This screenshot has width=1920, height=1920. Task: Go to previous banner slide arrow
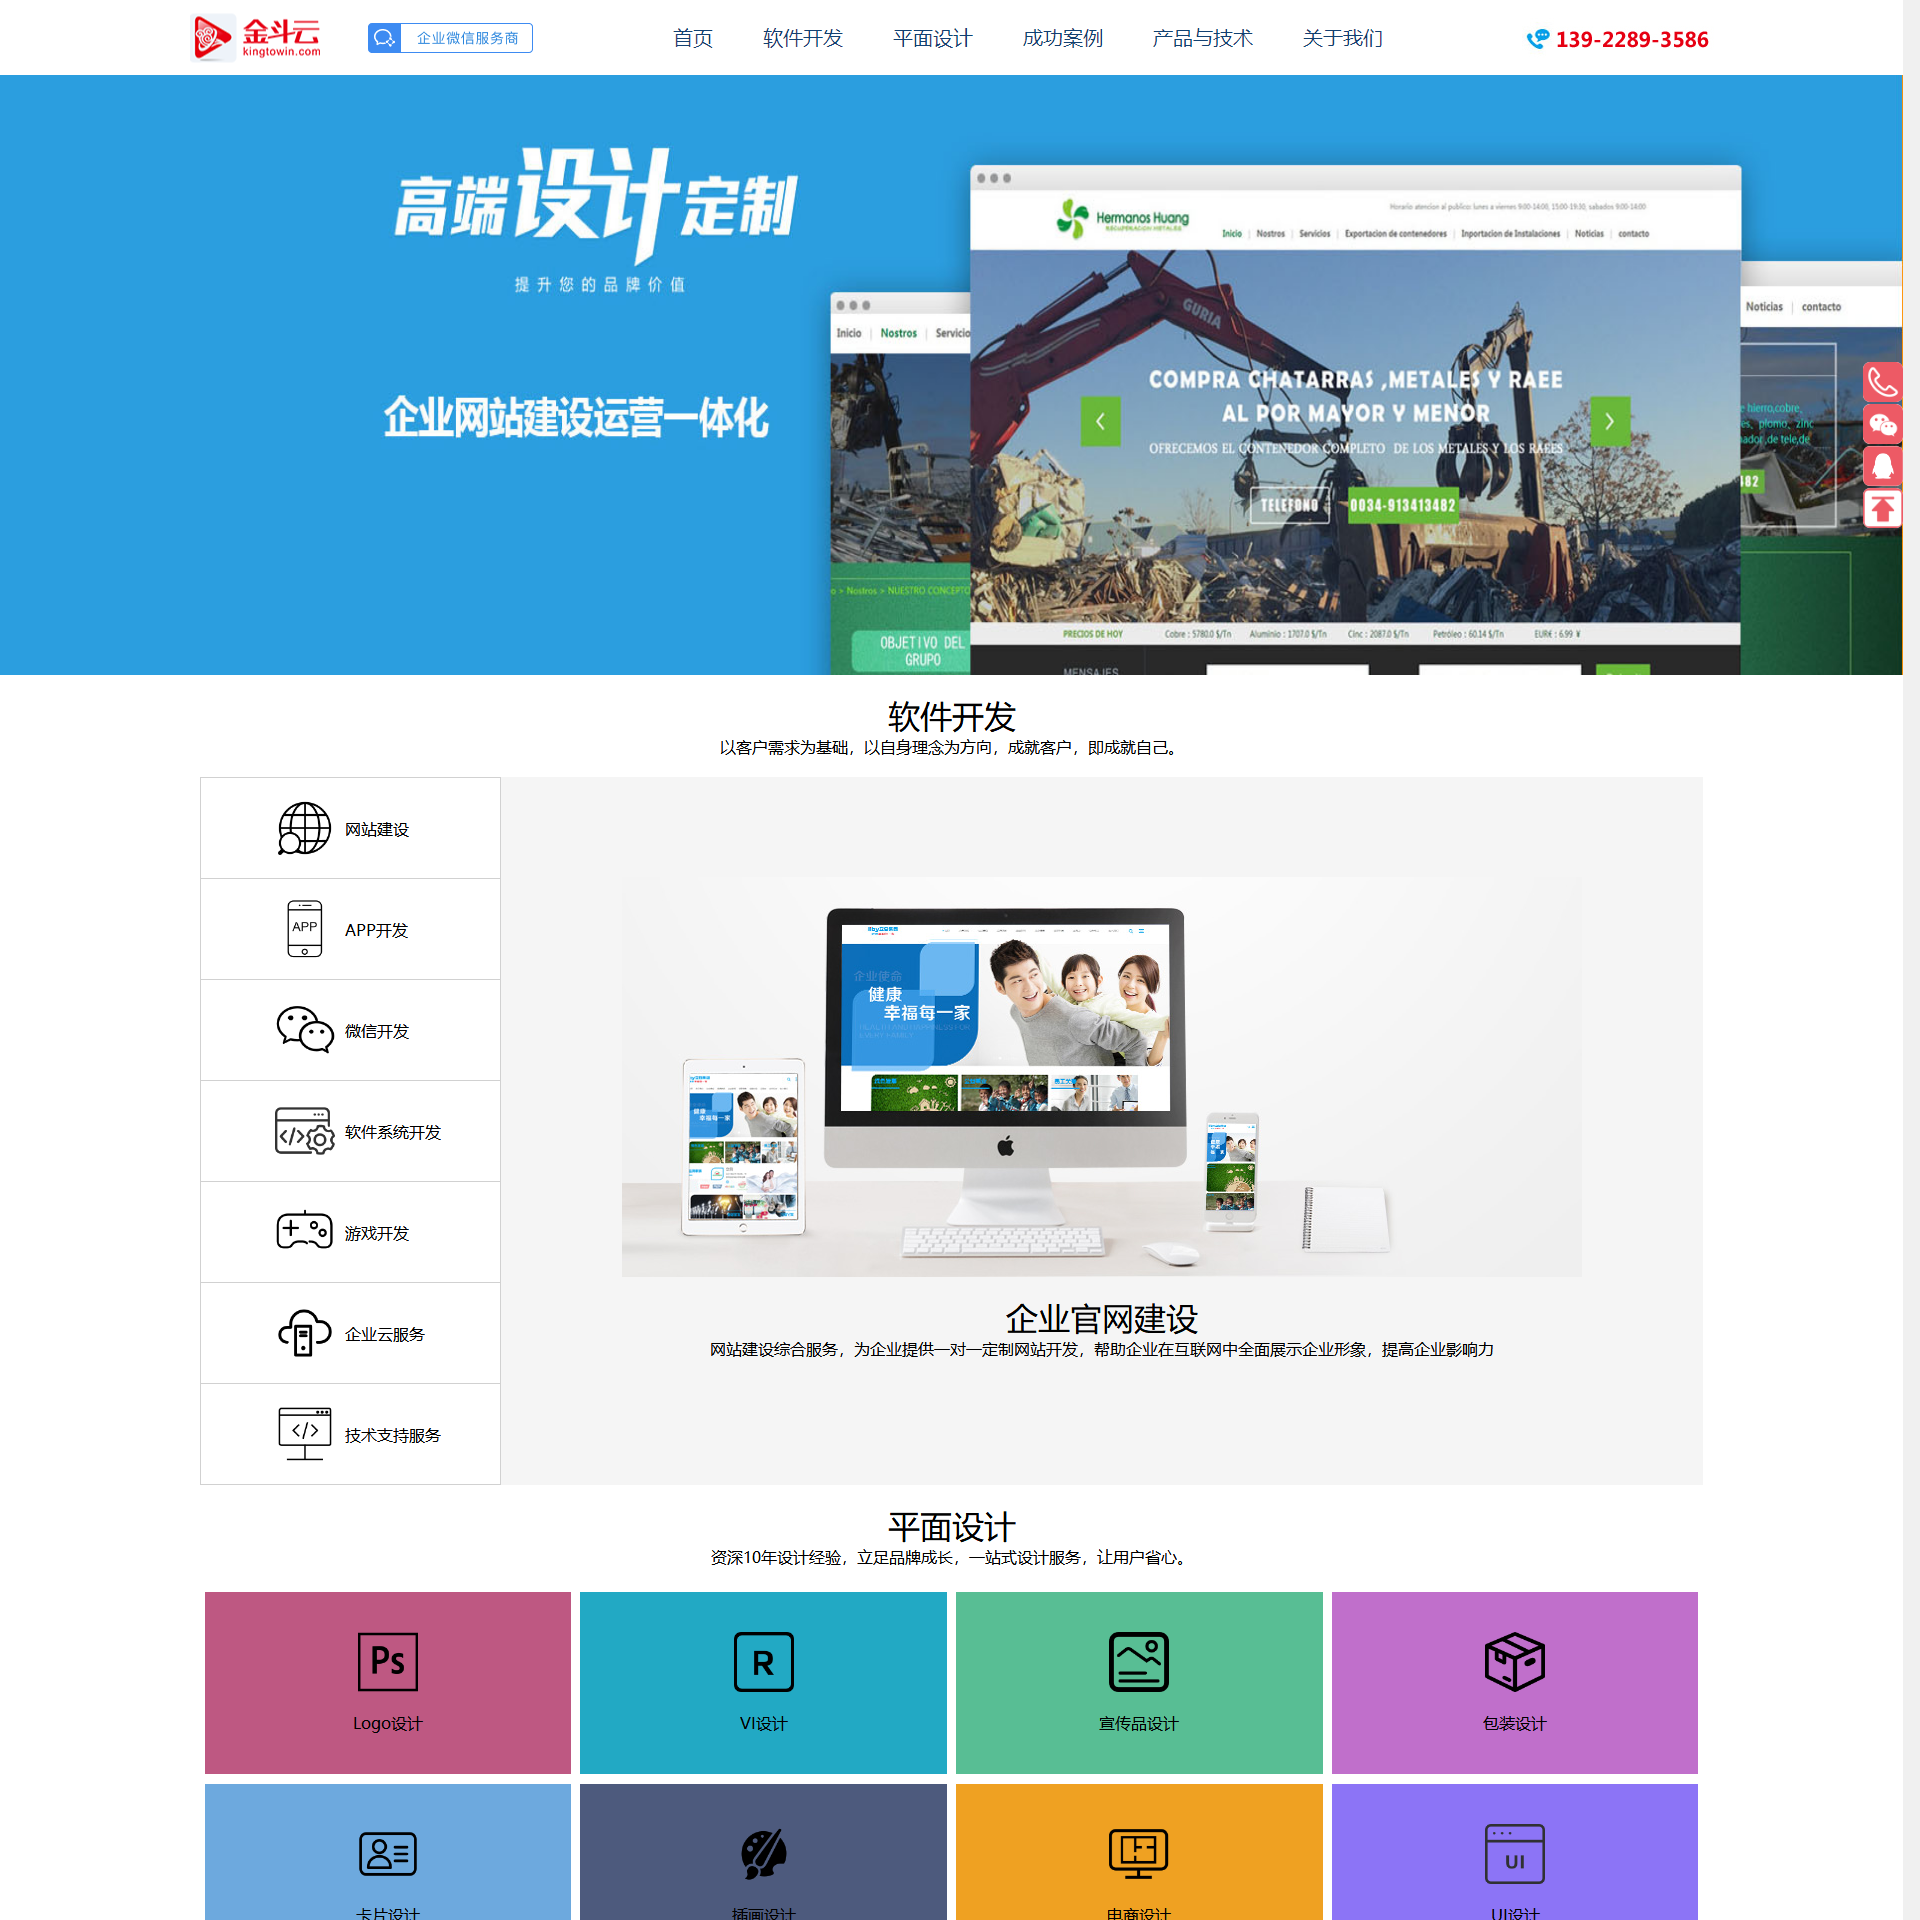click(x=1100, y=421)
